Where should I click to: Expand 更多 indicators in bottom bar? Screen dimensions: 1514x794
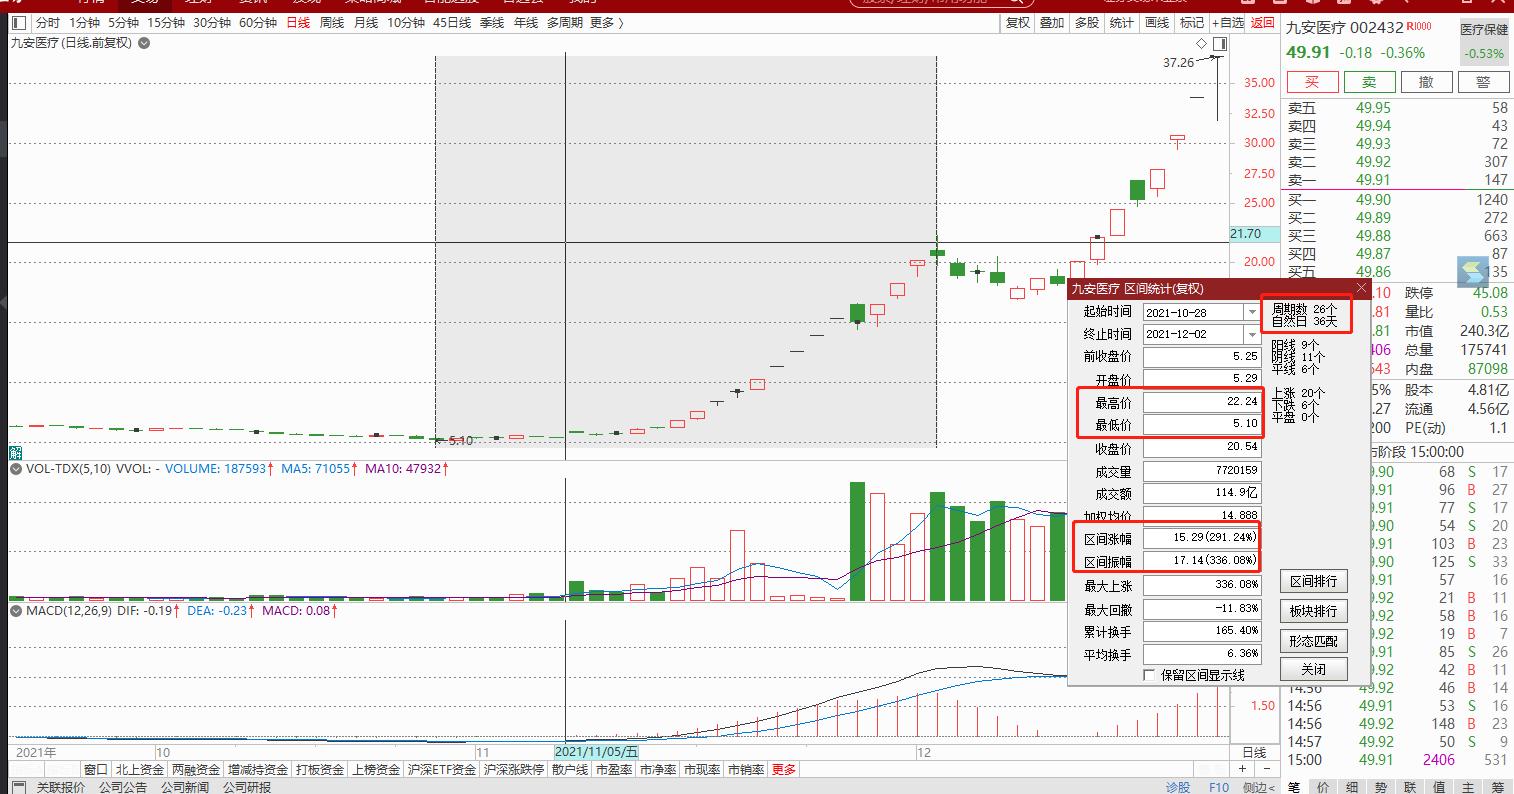[x=784, y=770]
